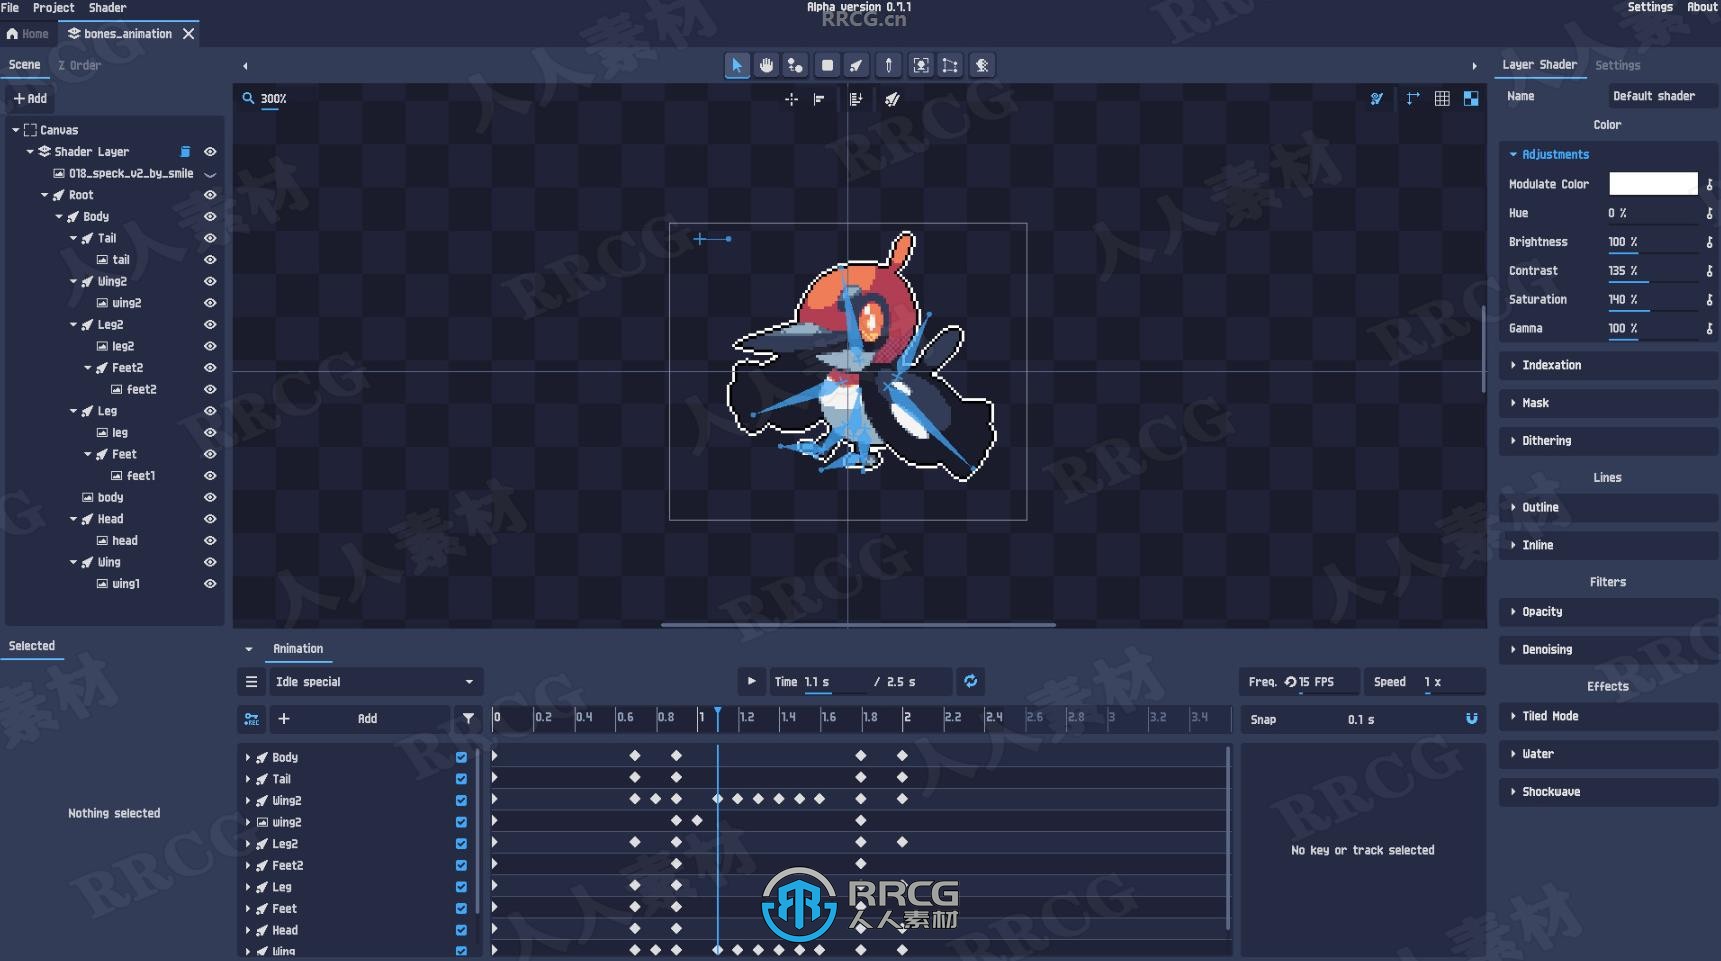Select the node reparent tool icon

(795, 65)
